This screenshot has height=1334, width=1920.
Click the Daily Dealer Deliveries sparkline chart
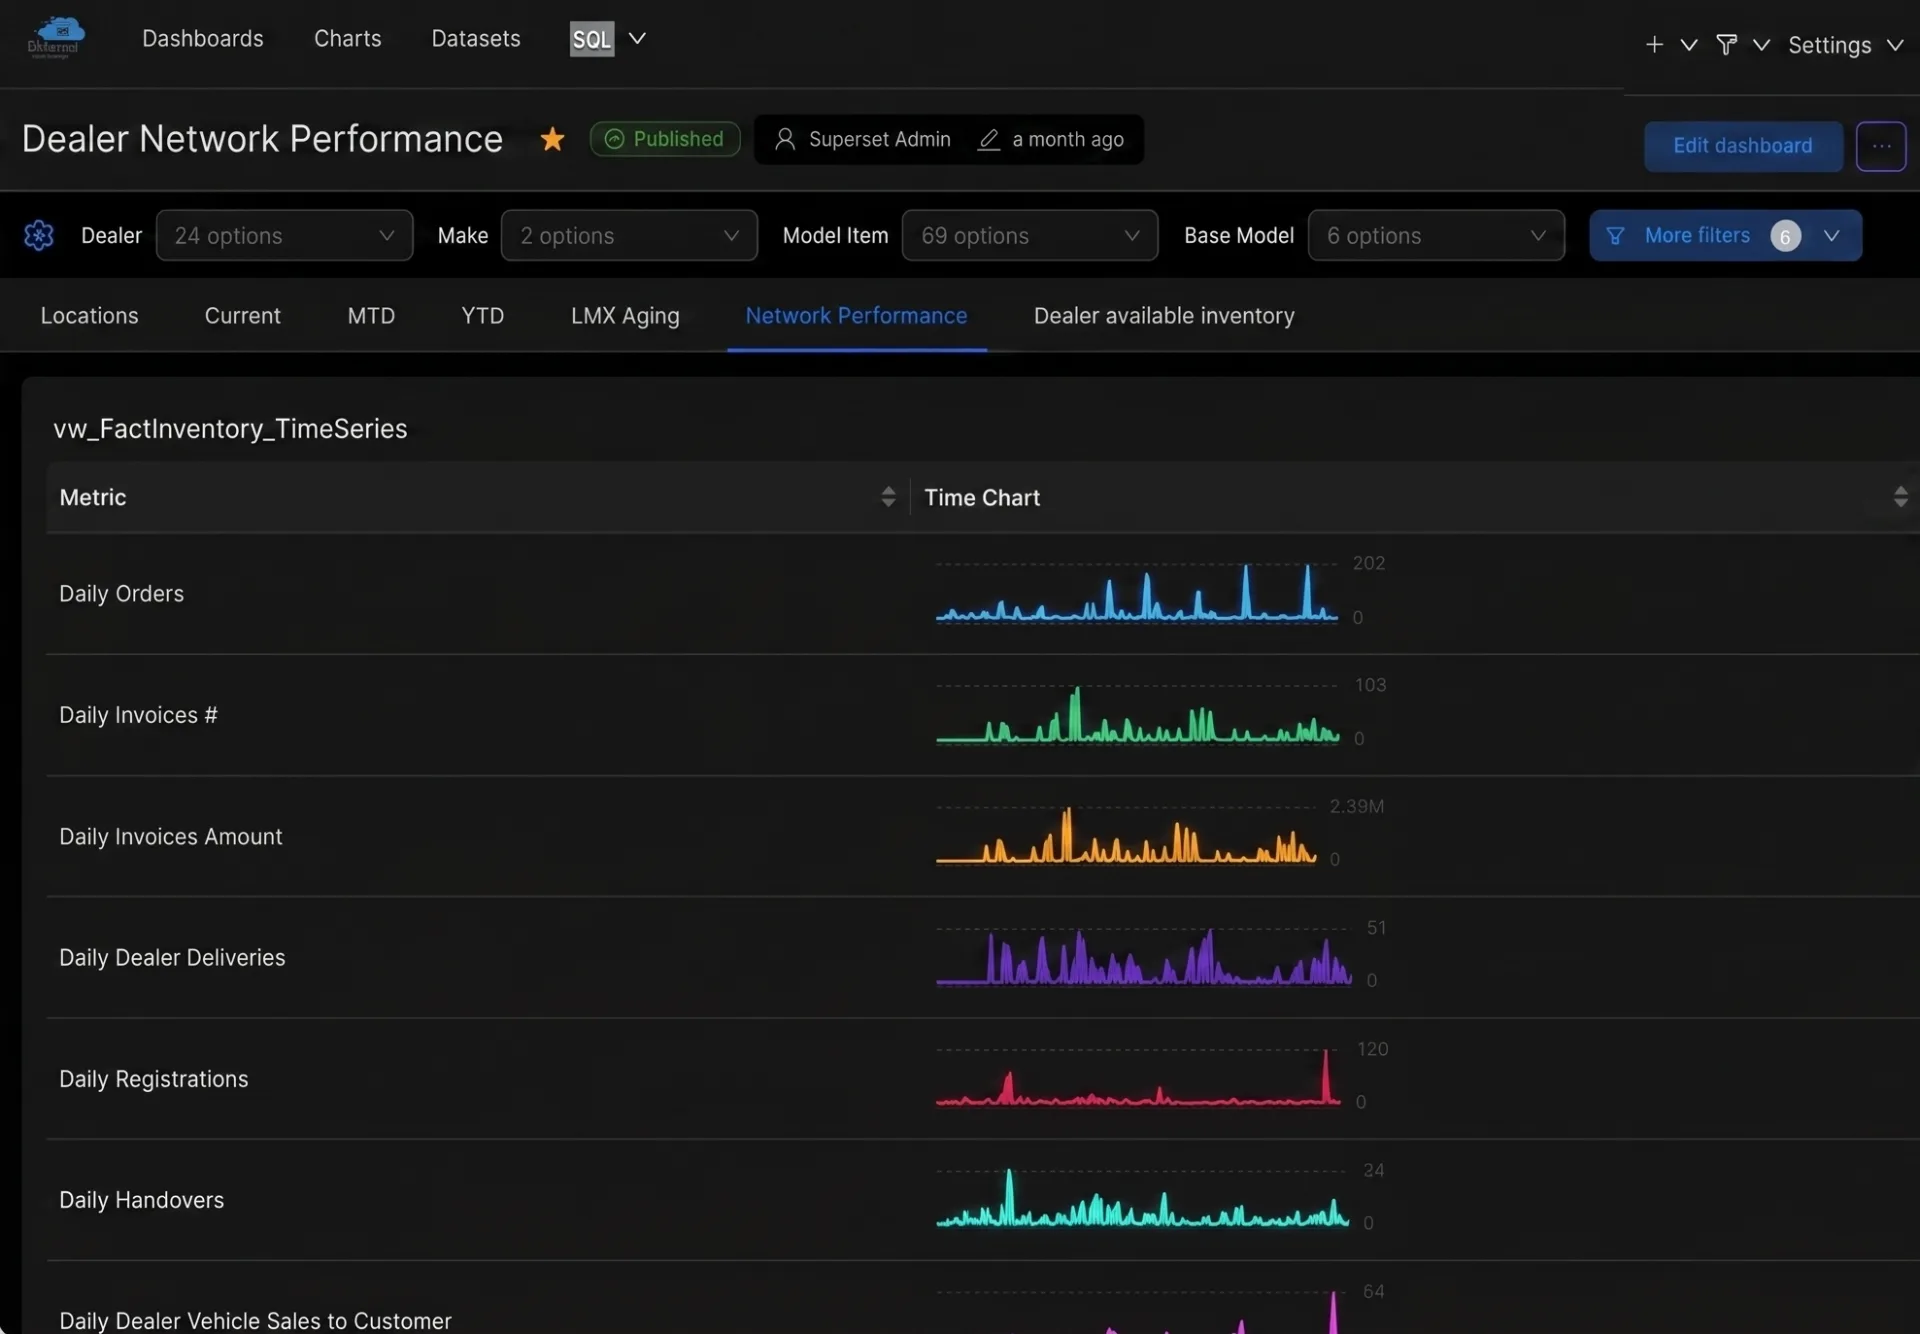(x=1144, y=956)
